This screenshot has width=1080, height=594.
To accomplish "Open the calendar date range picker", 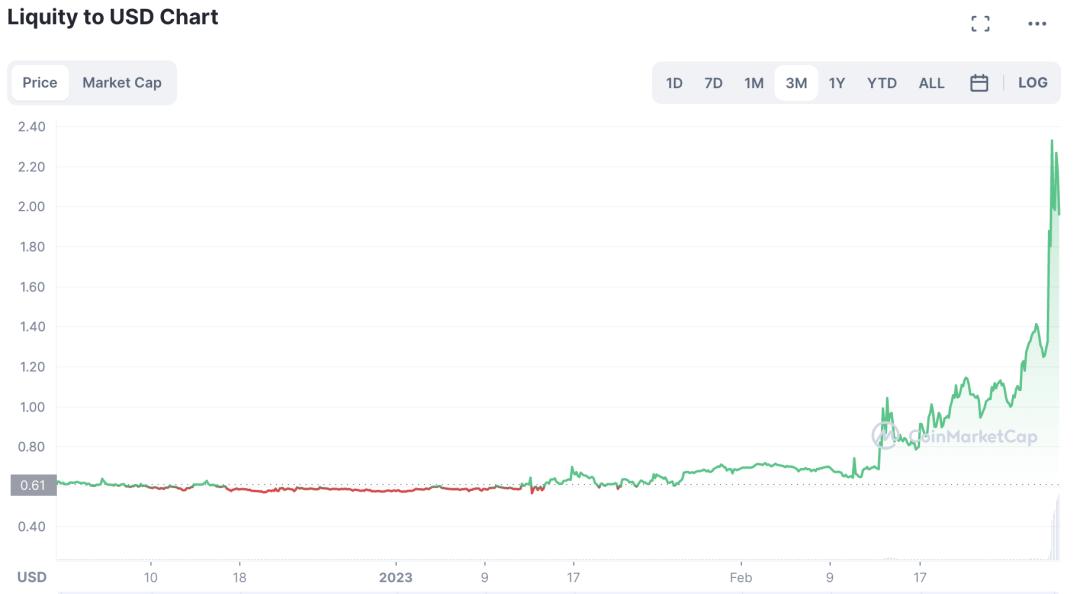I will [979, 83].
